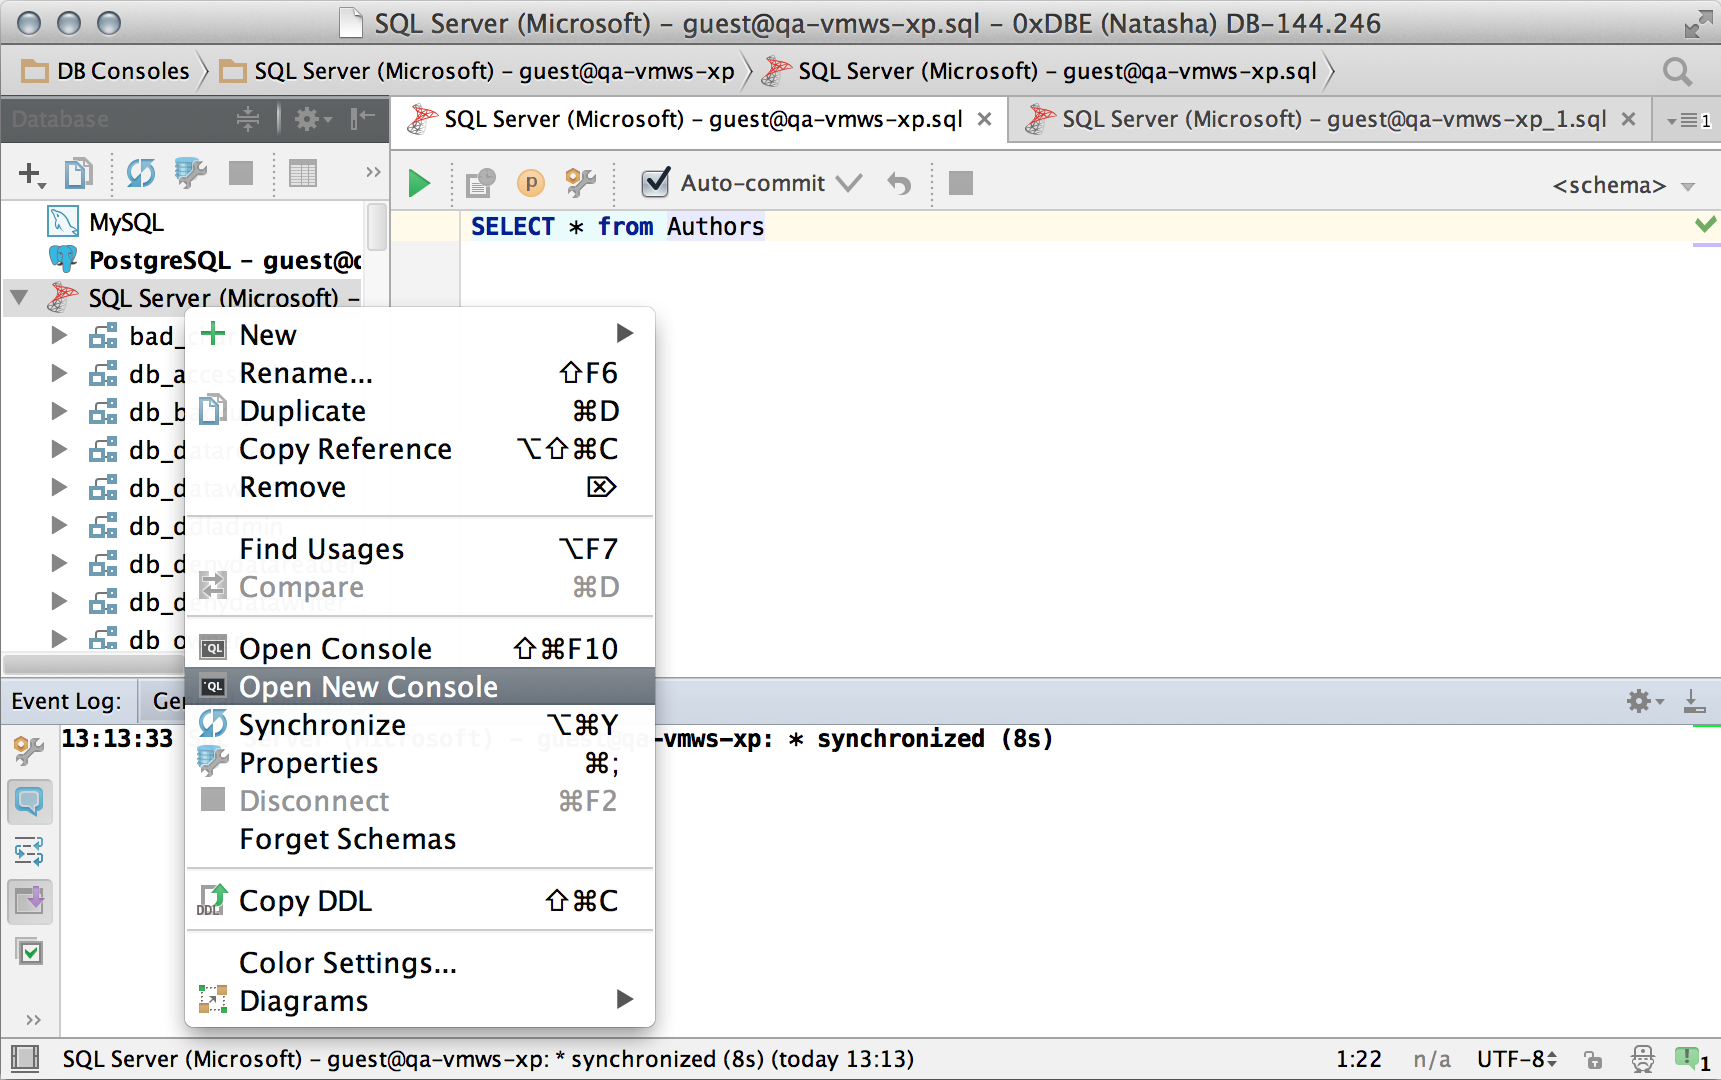
Task: Select Copy DDL in the context menu
Action: pyautogui.click(x=420, y=901)
